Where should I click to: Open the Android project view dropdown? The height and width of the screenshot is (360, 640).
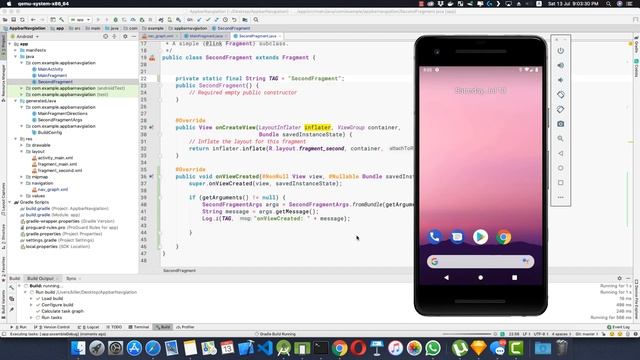(x=26, y=36)
